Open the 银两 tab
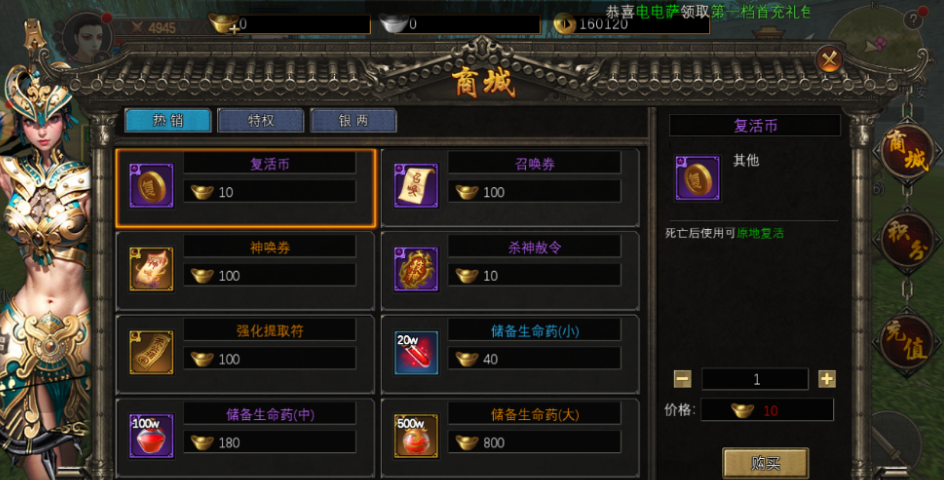Screen dimensions: 944x480 pos(353,120)
